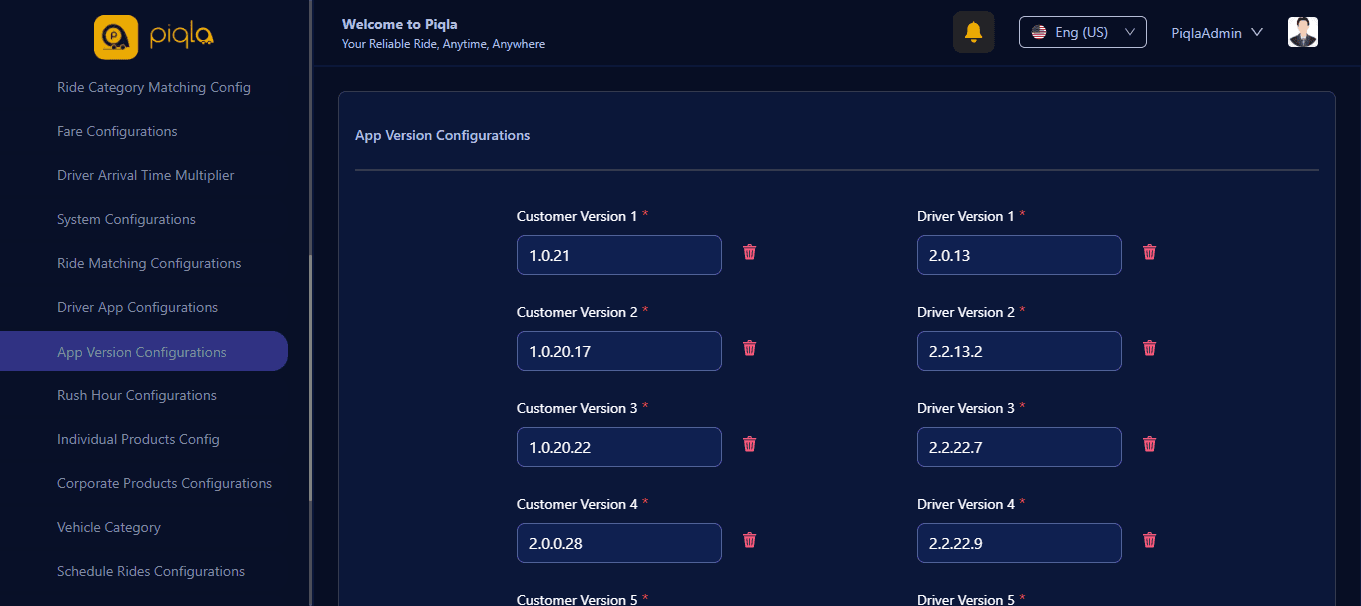
Task: Click the Customer Version 3 label
Action: pyautogui.click(x=576, y=408)
